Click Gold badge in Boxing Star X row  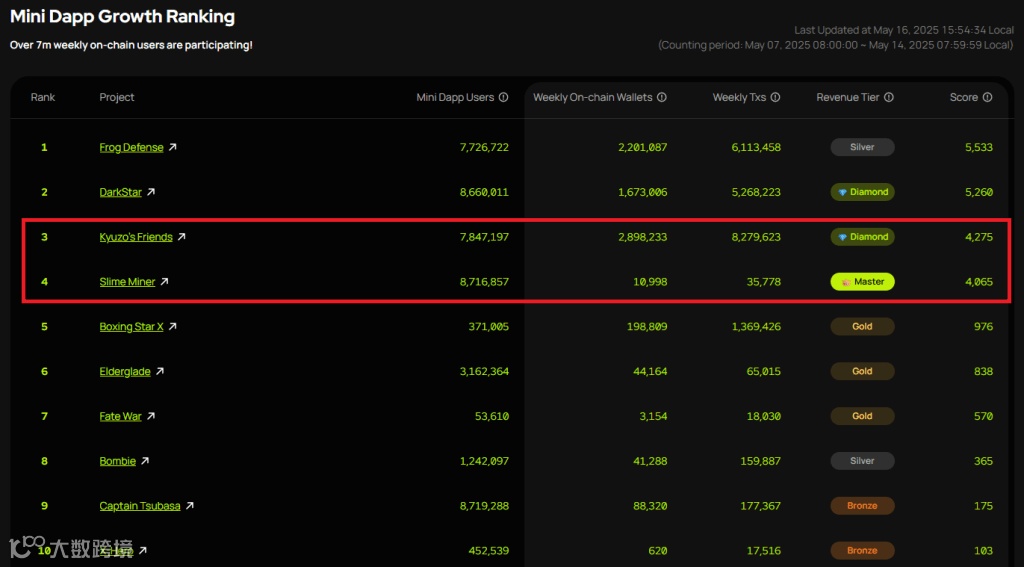pyautogui.click(x=862, y=326)
